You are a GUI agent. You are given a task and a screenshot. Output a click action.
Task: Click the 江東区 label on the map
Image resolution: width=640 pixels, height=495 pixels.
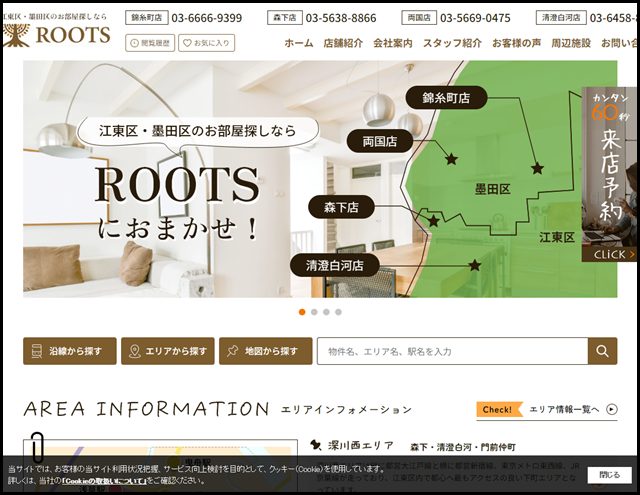pos(556,238)
